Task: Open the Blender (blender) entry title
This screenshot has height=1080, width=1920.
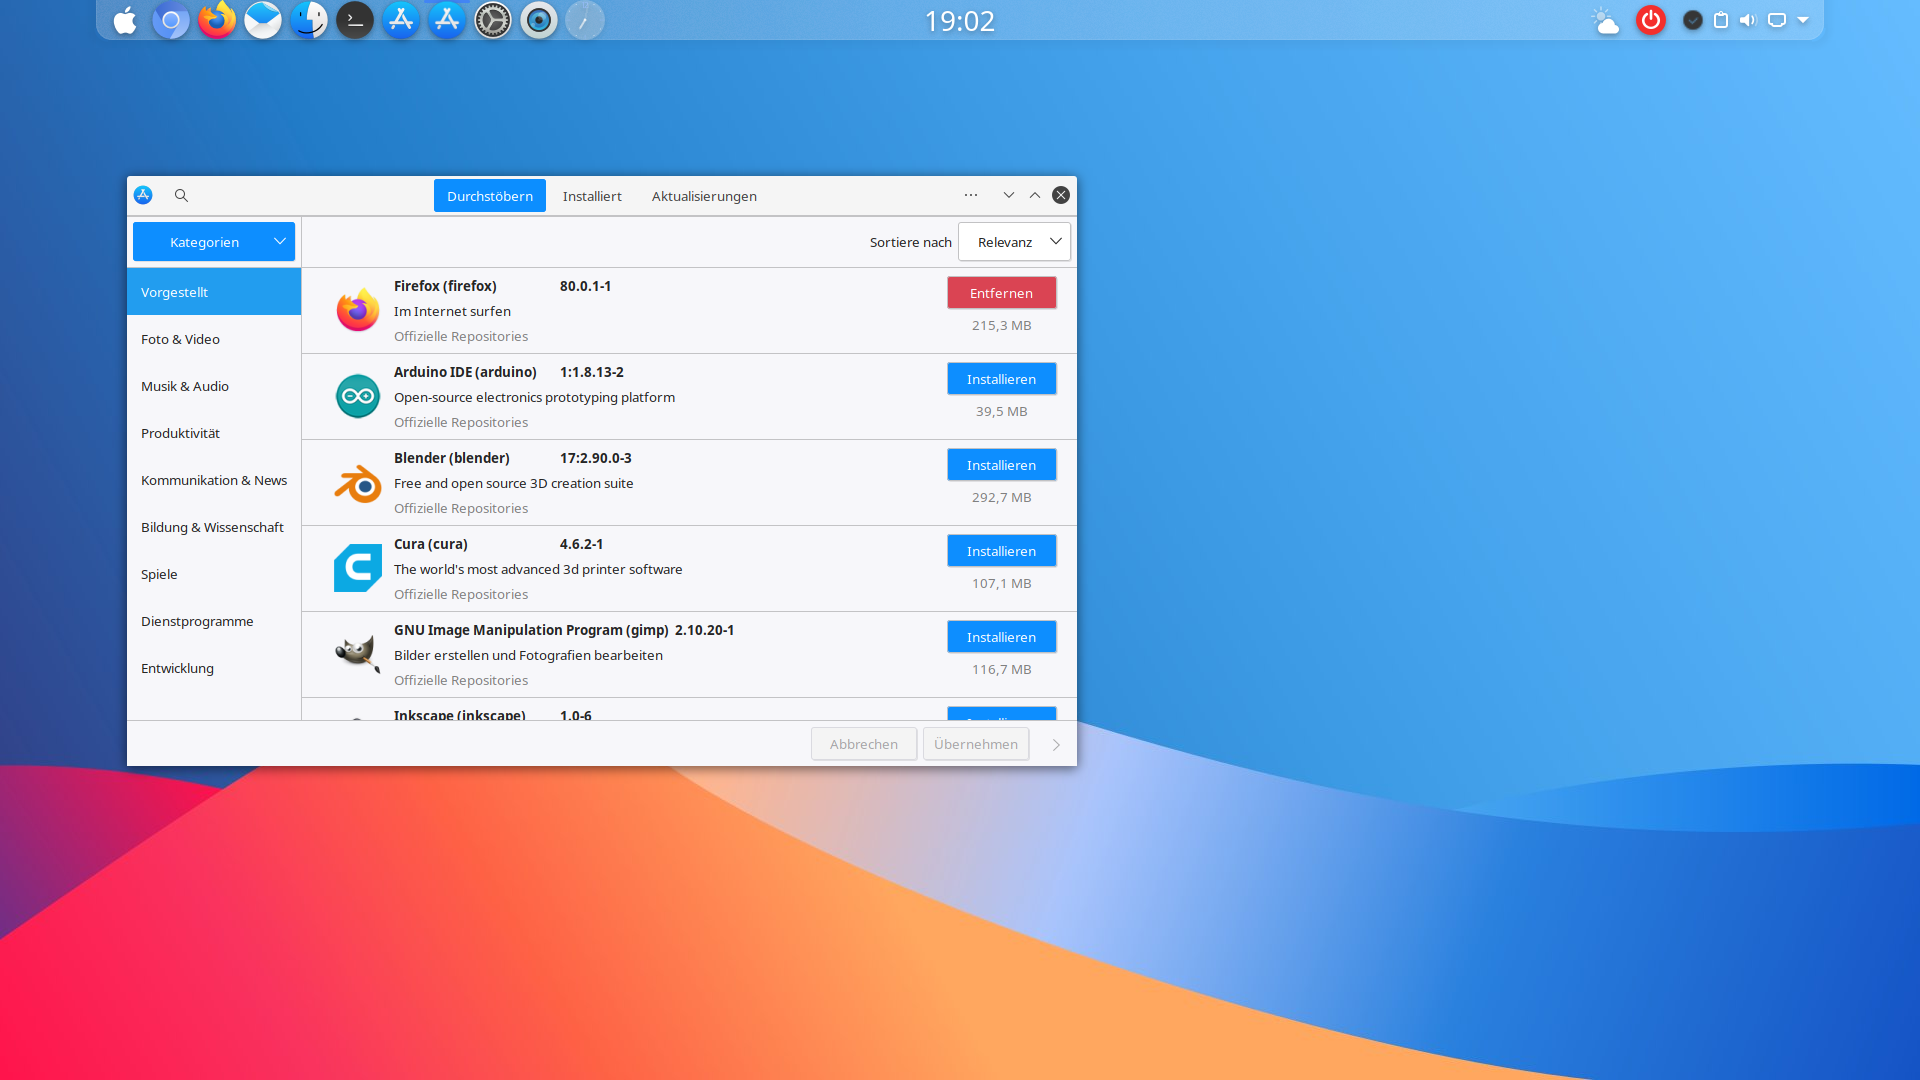Action: coord(452,458)
